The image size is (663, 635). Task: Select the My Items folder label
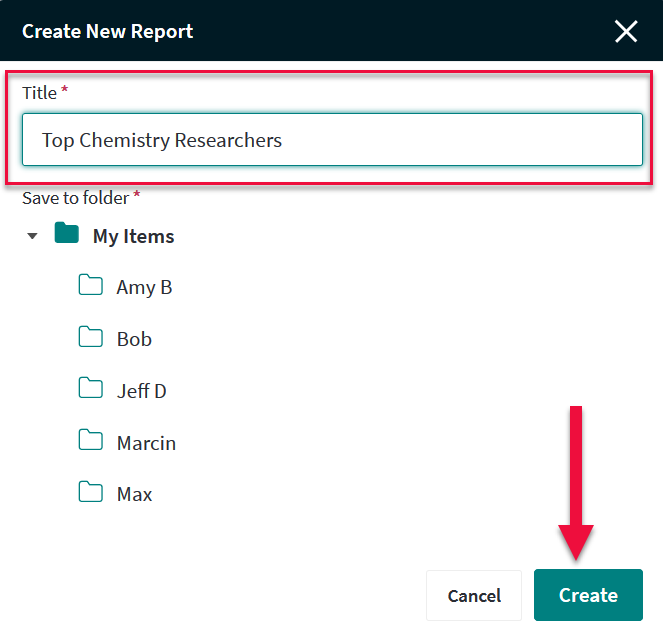(x=133, y=237)
